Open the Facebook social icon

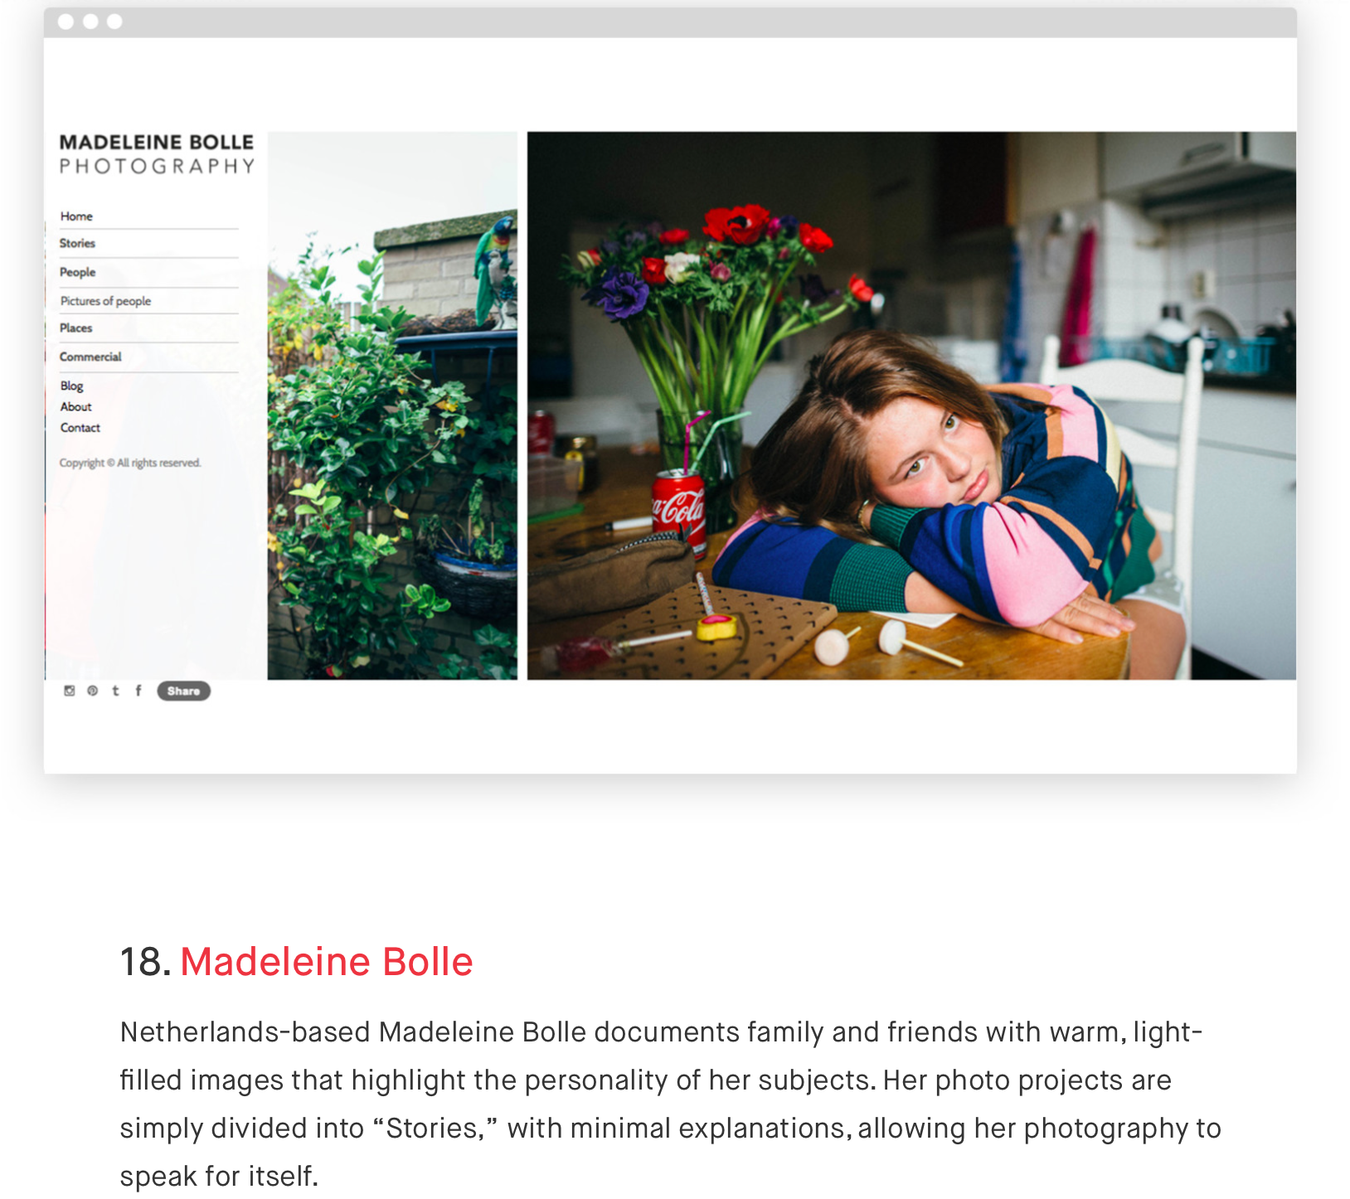tap(138, 691)
